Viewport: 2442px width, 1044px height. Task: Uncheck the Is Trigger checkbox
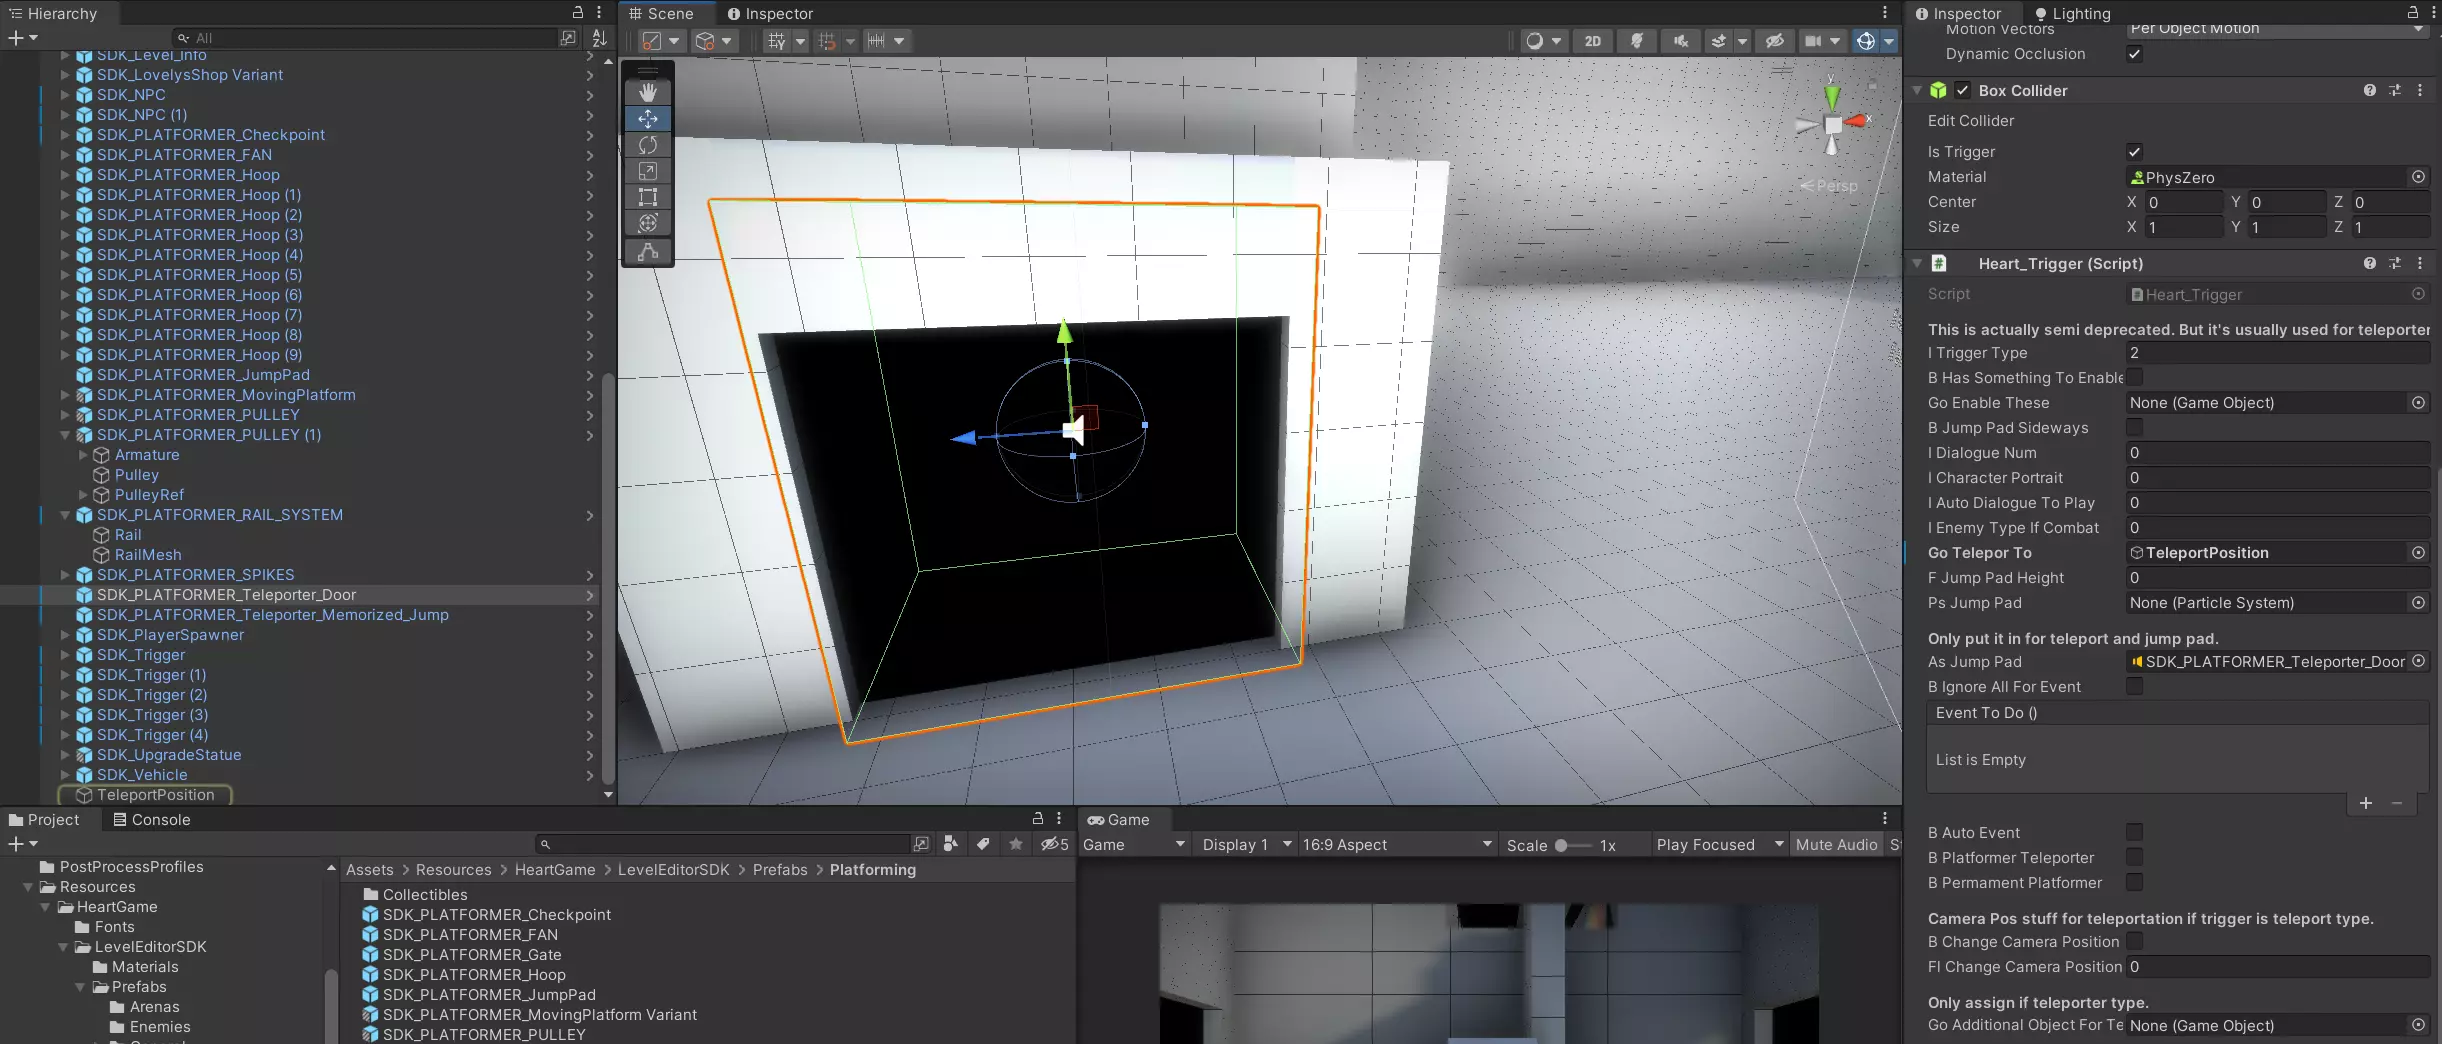(2134, 152)
